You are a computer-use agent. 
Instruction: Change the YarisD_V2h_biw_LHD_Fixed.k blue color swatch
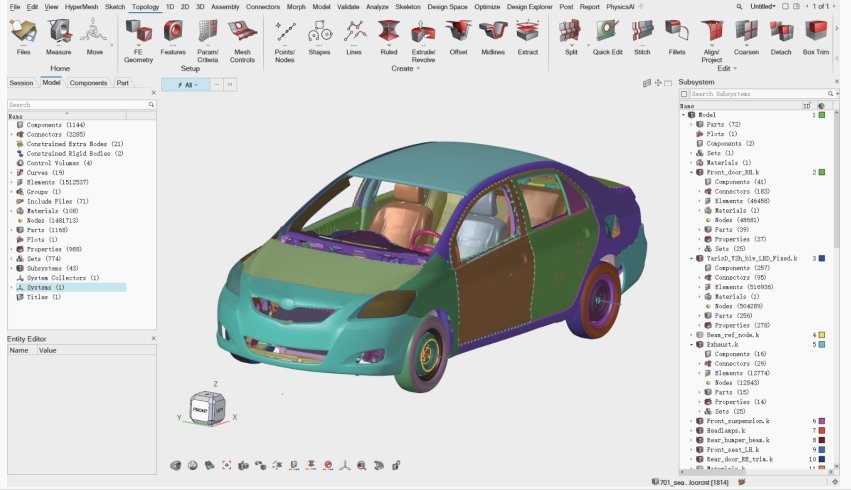pos(822,258)
